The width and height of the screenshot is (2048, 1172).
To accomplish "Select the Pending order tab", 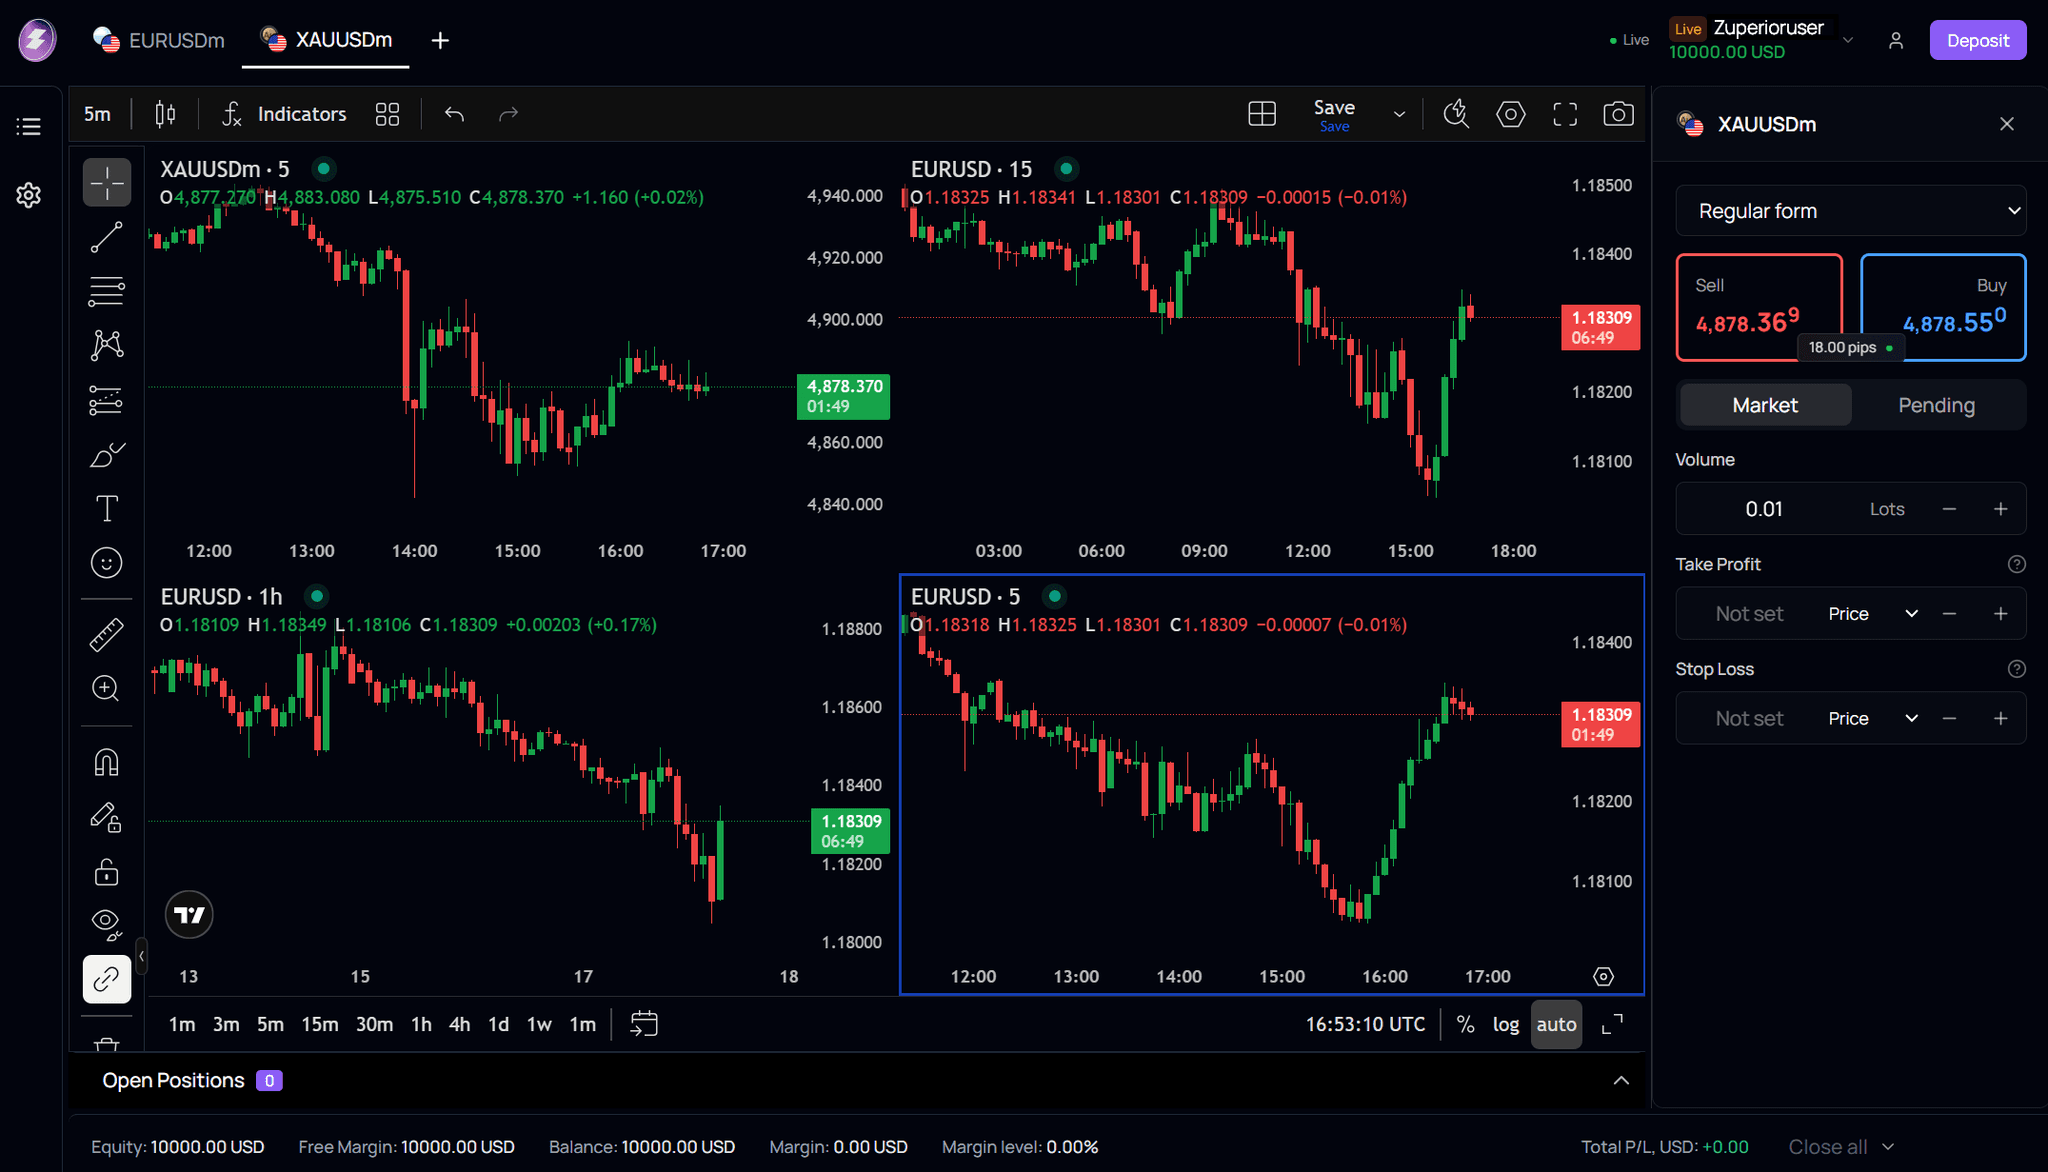I will 1936,405.
